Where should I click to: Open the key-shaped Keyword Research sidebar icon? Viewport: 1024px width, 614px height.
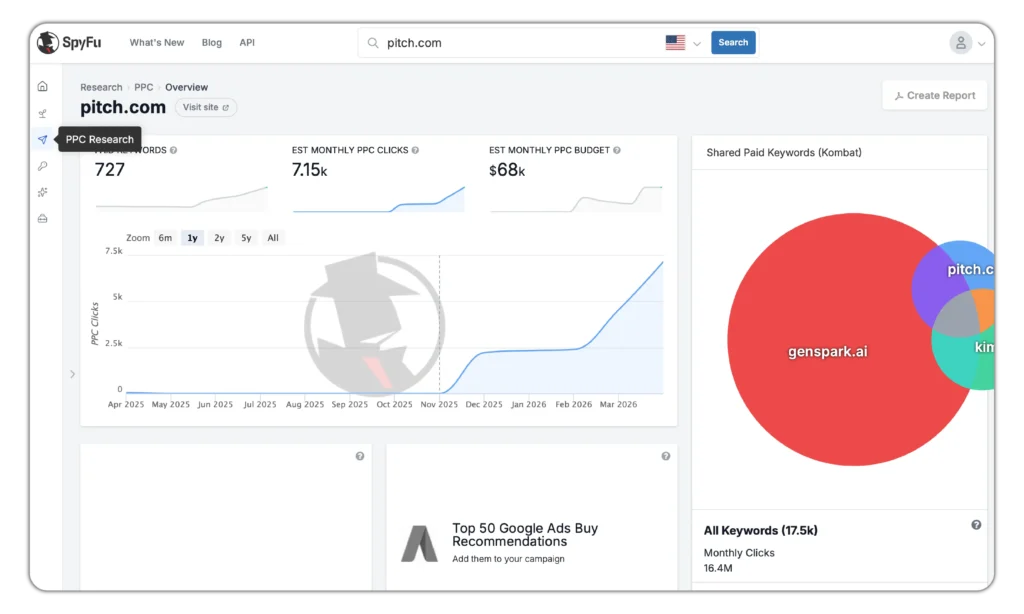pos(42,166)
